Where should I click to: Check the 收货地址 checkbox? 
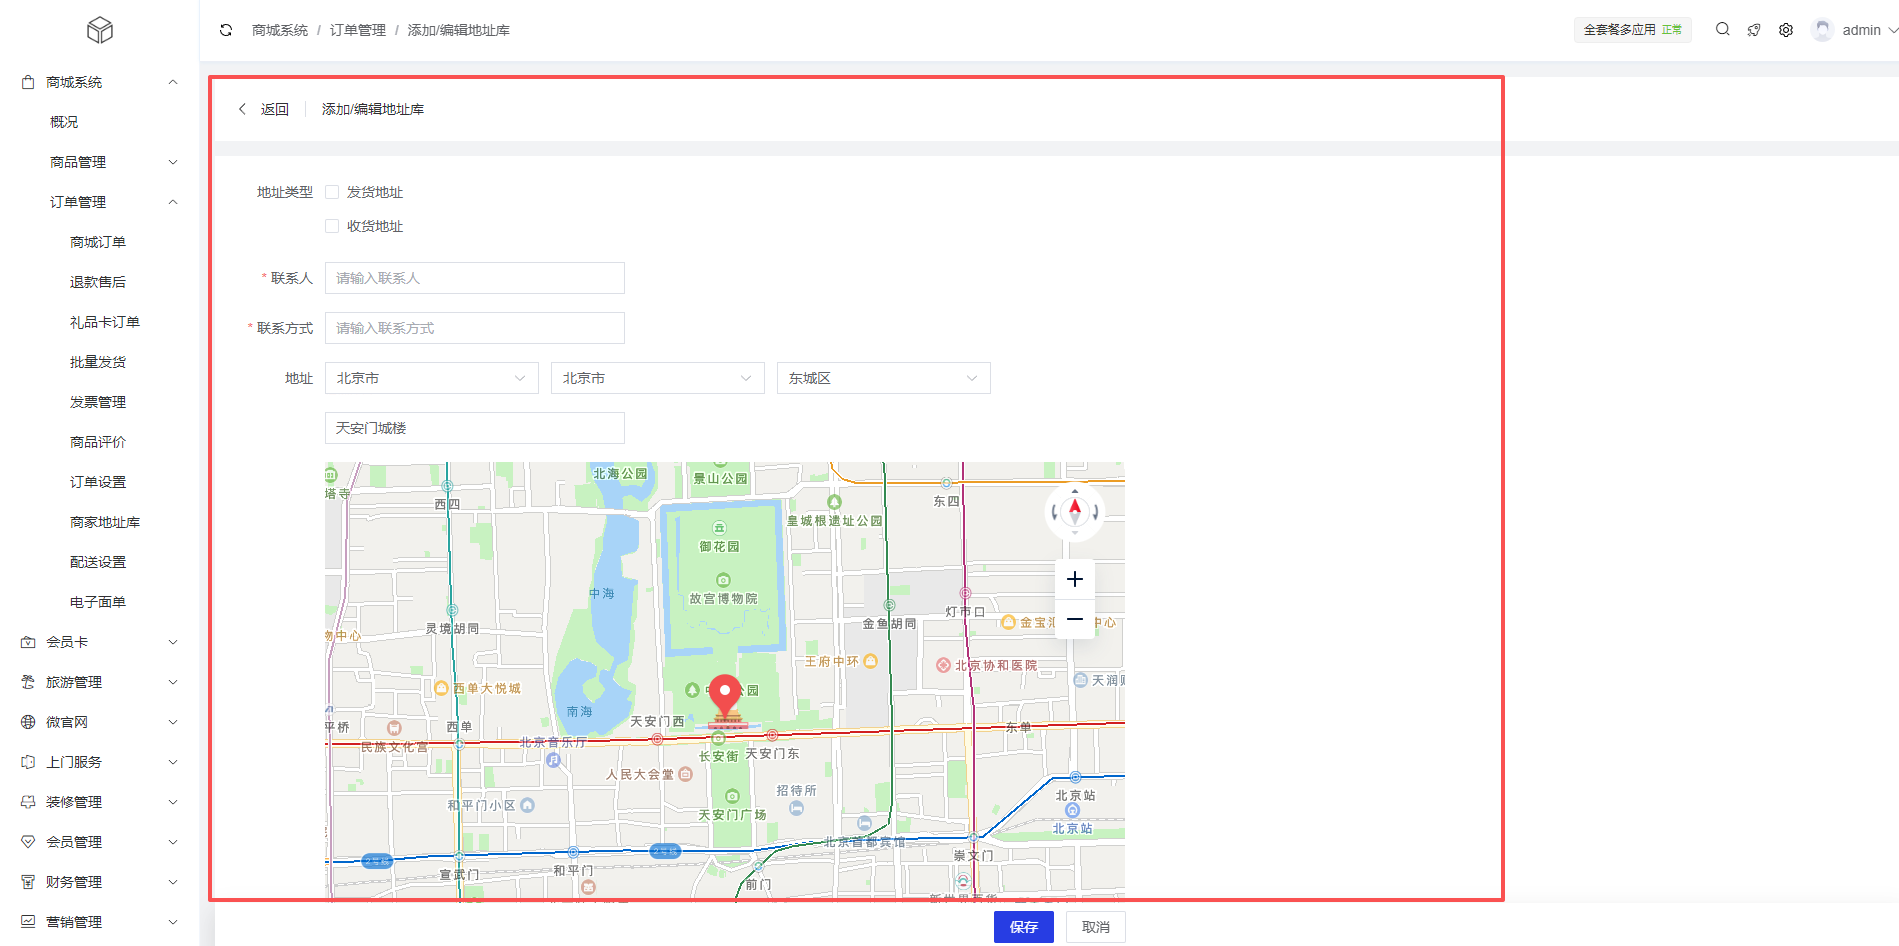click(x=332, y=226)
